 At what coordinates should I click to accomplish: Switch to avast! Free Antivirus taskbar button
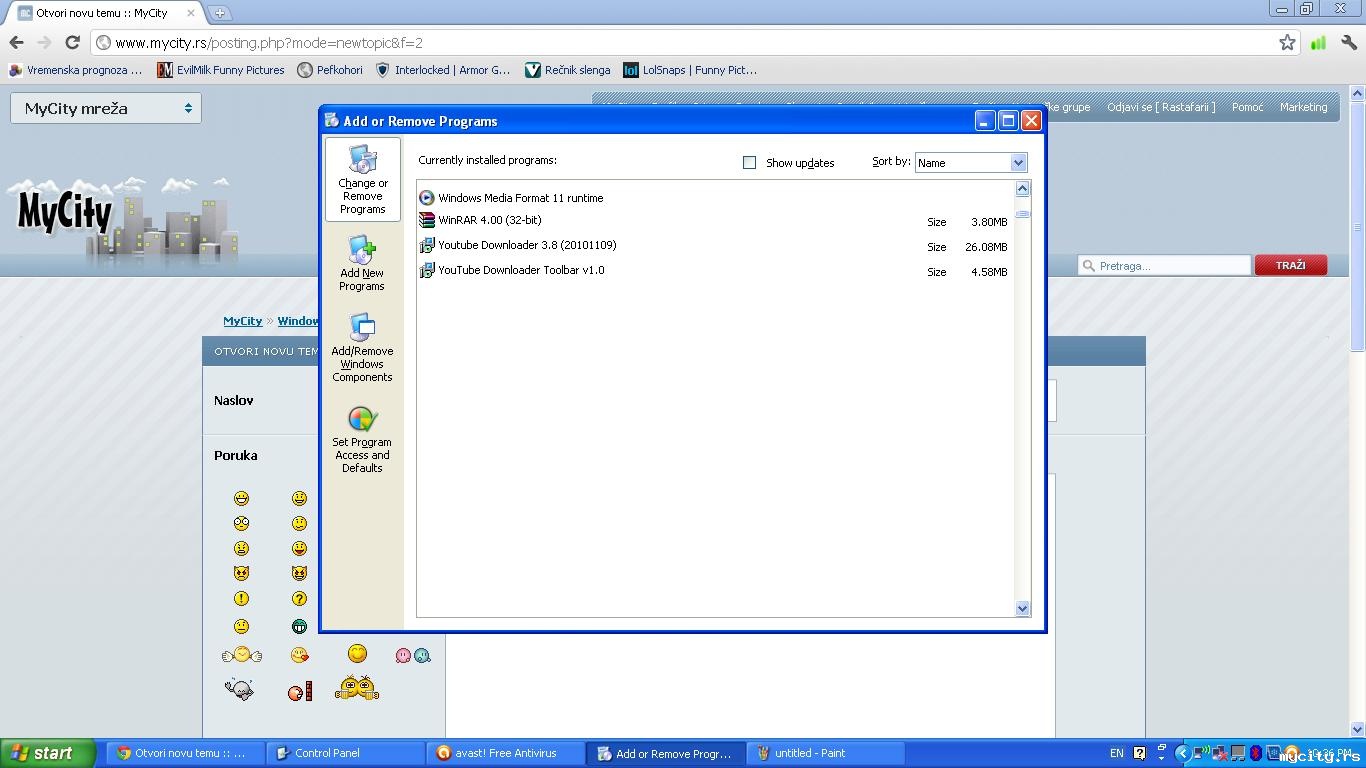pyautogui.click(x=506, y=753)
